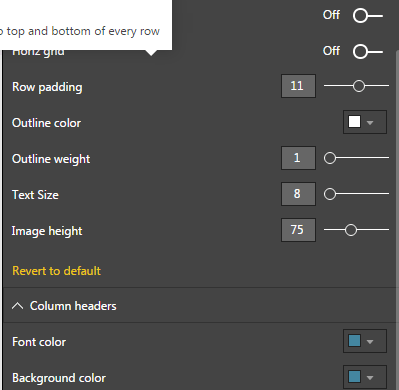Collapse the Column headers section chevron
Image resolution: width=399 pixels, height=390 pixels.
pos(18,306)
